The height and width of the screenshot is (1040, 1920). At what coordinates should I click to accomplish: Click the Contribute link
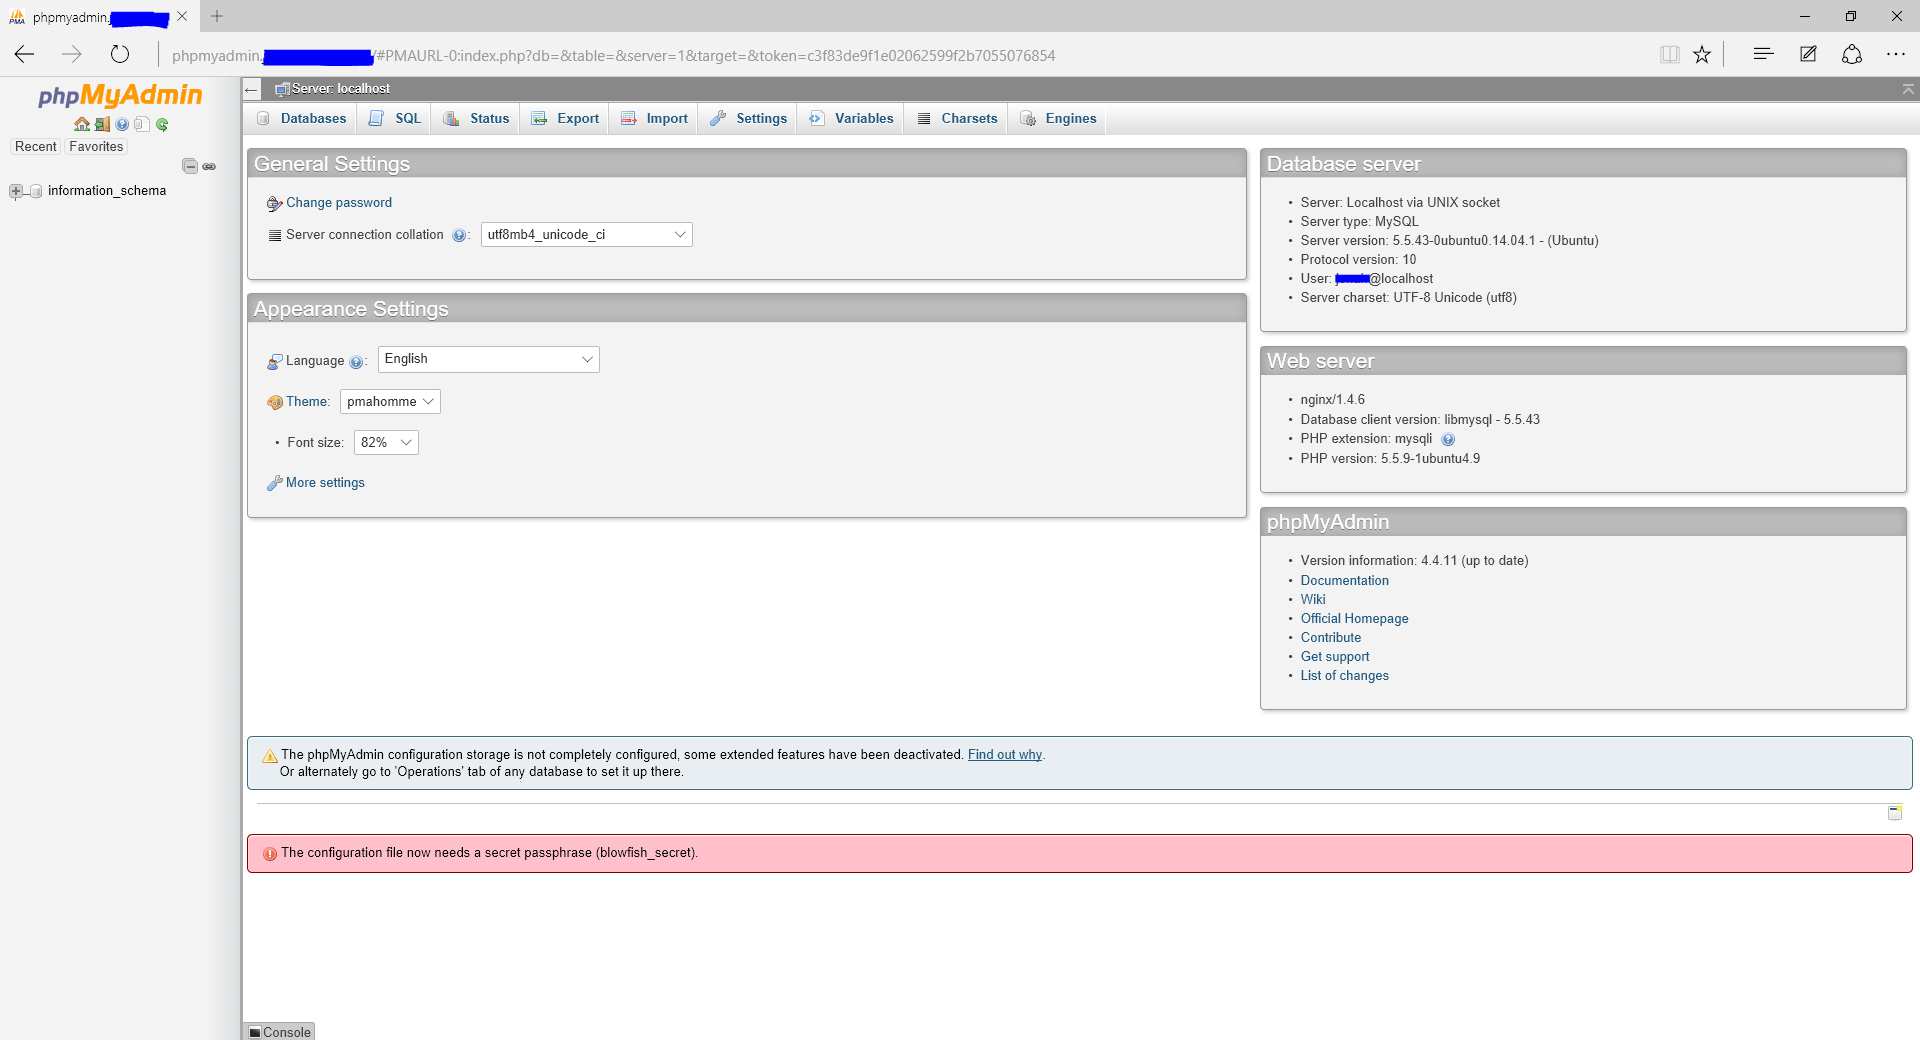click(x=1330, y=638)
